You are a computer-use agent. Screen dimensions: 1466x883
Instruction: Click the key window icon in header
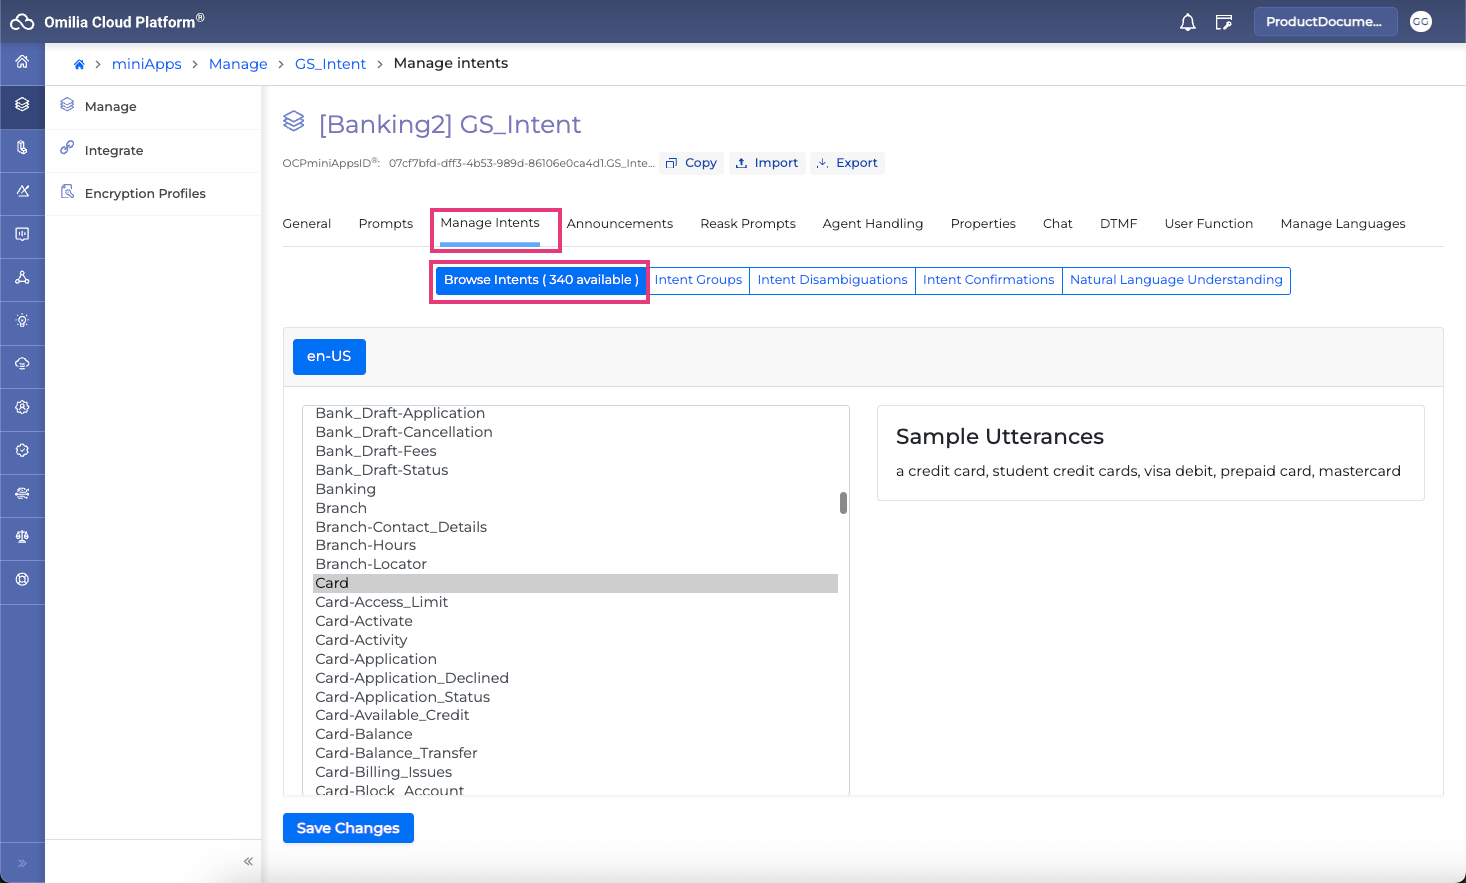pos(1223,22)
